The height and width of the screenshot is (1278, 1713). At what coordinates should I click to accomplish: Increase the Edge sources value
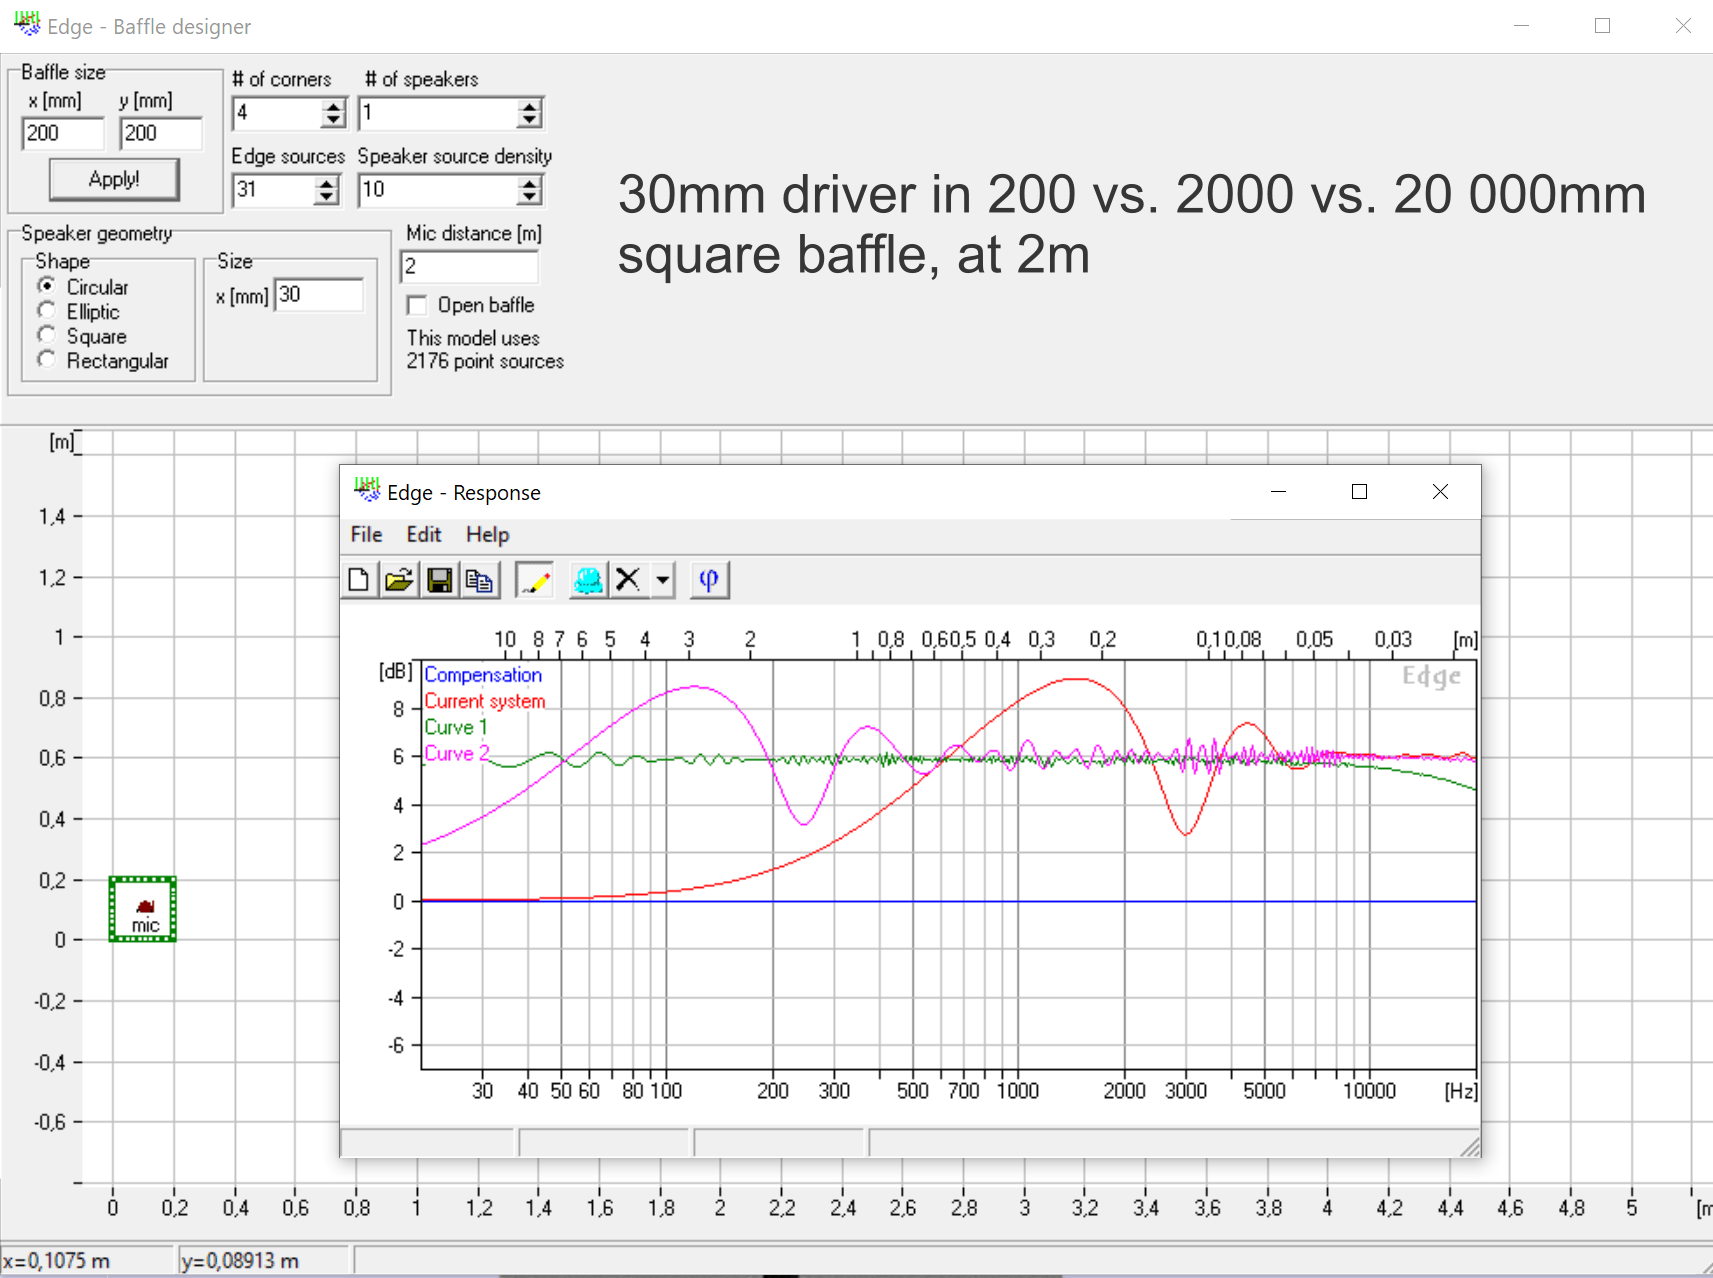point(326,183)
